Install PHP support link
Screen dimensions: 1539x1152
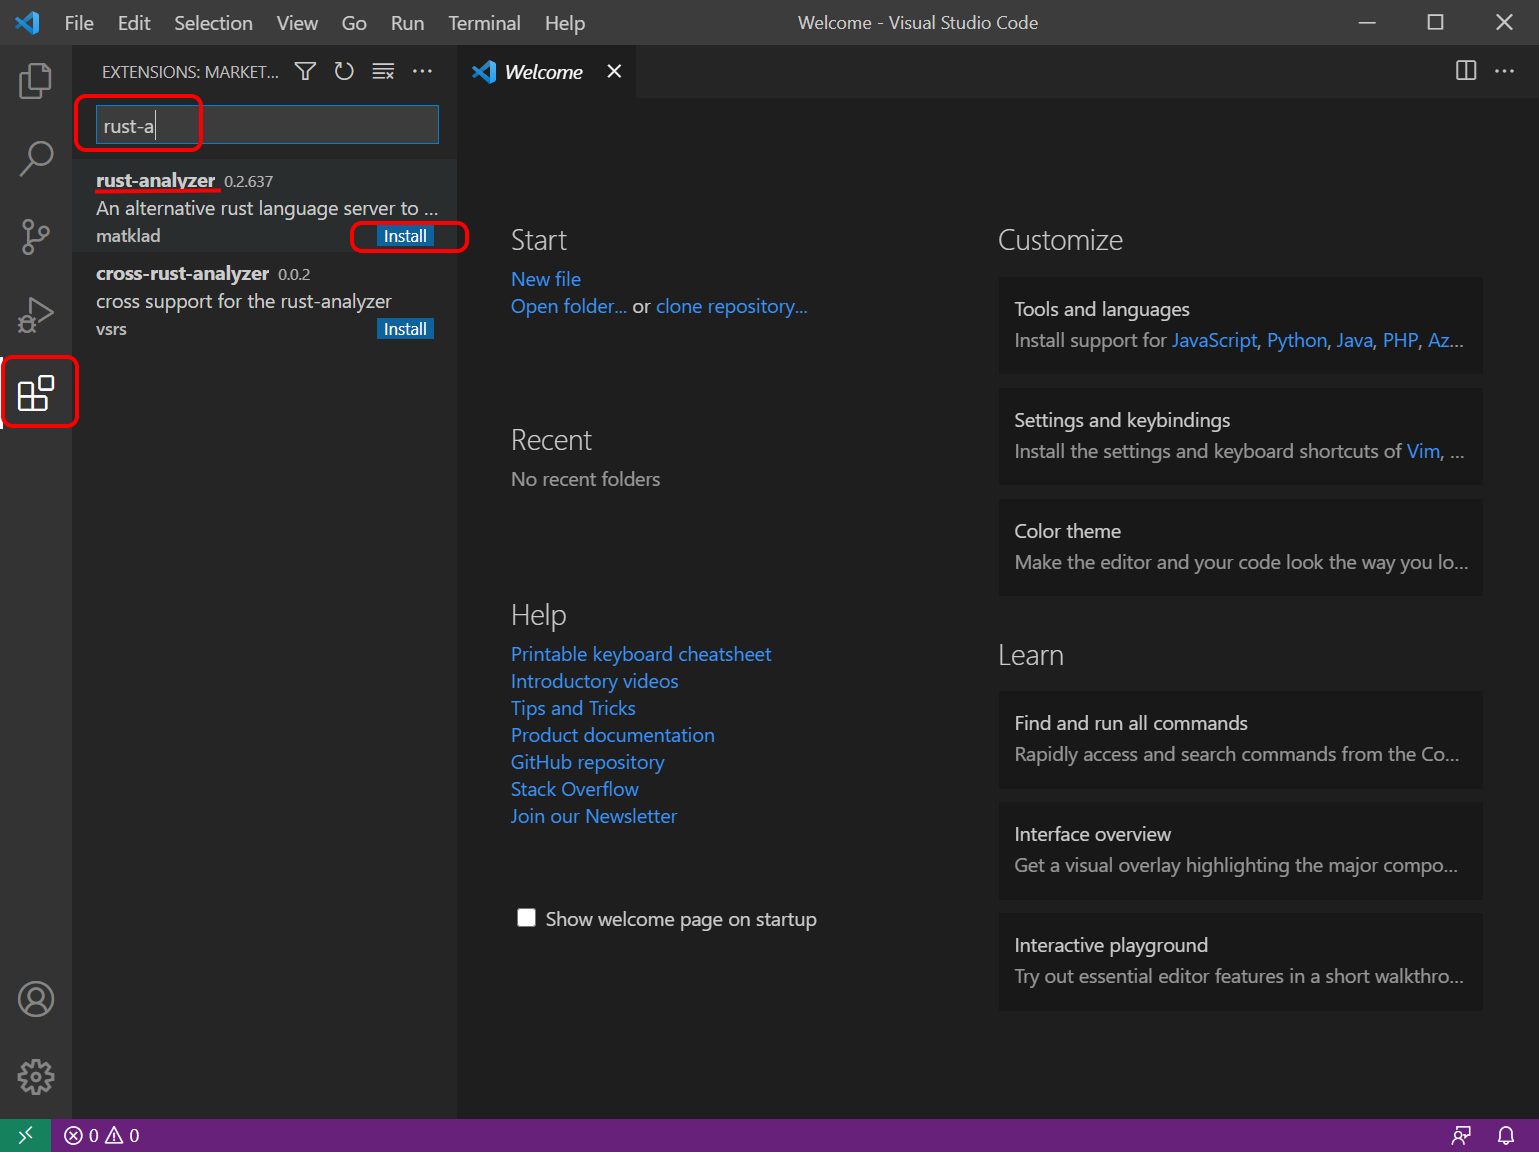click(x=1400, y=340)
